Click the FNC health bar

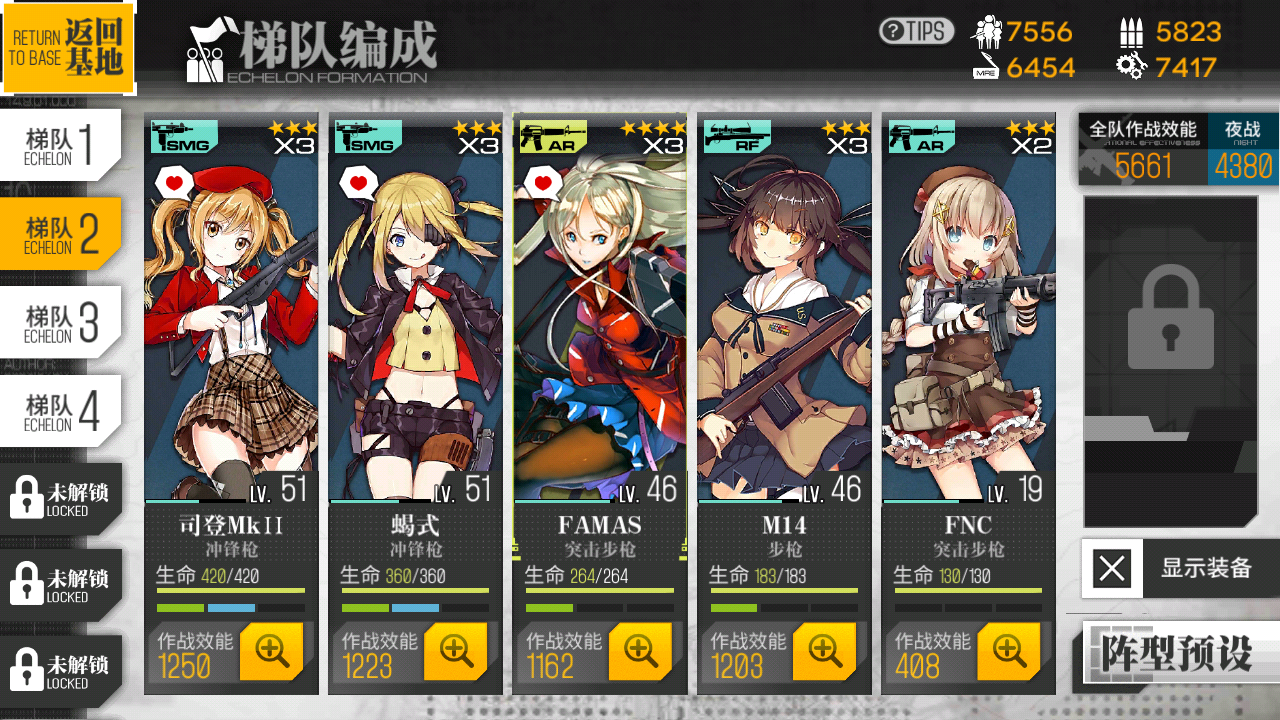[968, 591]
